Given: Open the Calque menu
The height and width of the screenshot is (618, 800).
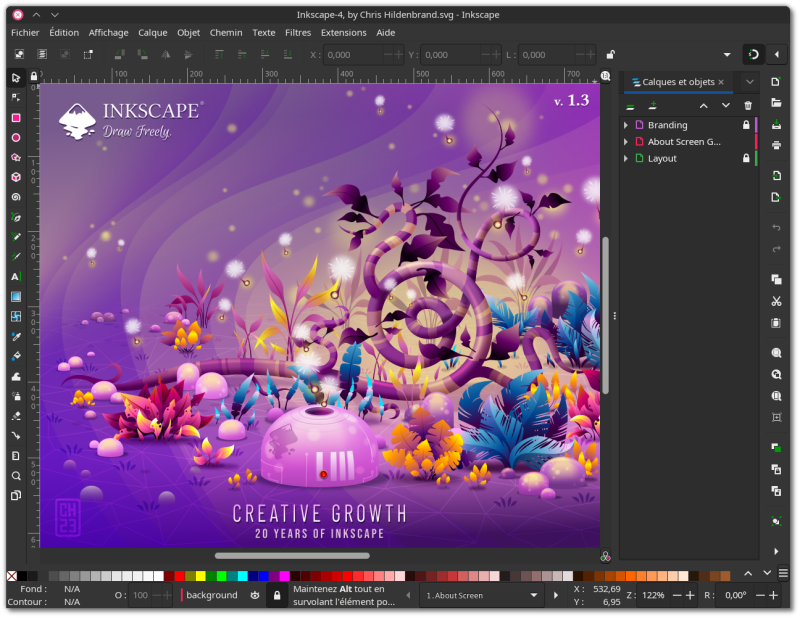Looking at the screenshot, I should pyautogui.click(x=153, y=33).
